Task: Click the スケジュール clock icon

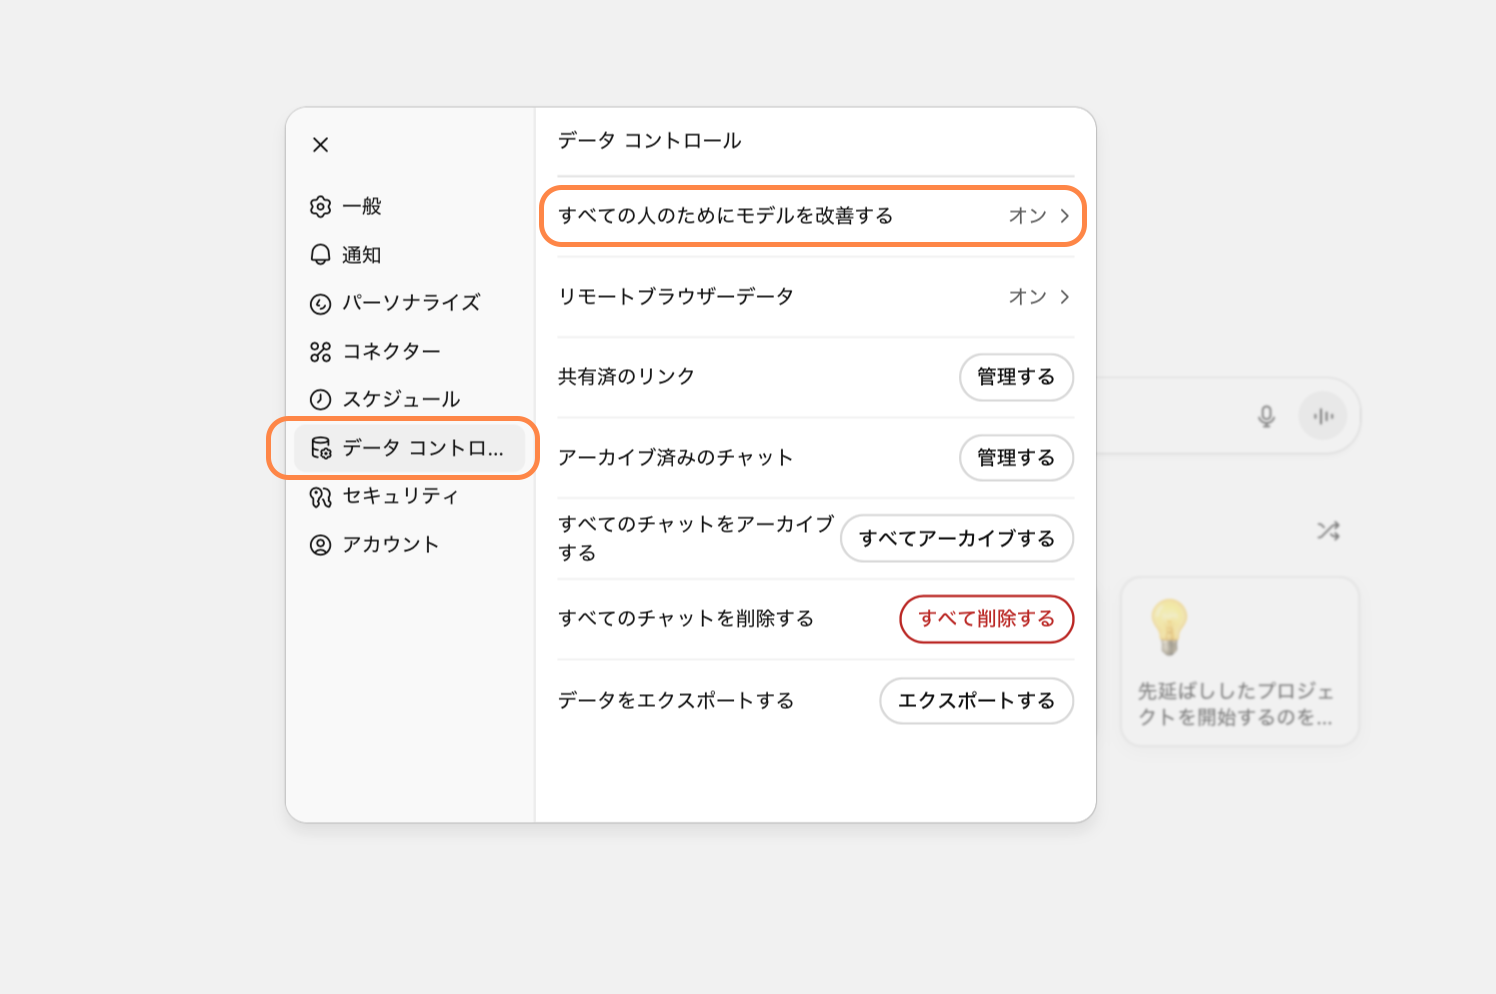Action: coord(320,398)
